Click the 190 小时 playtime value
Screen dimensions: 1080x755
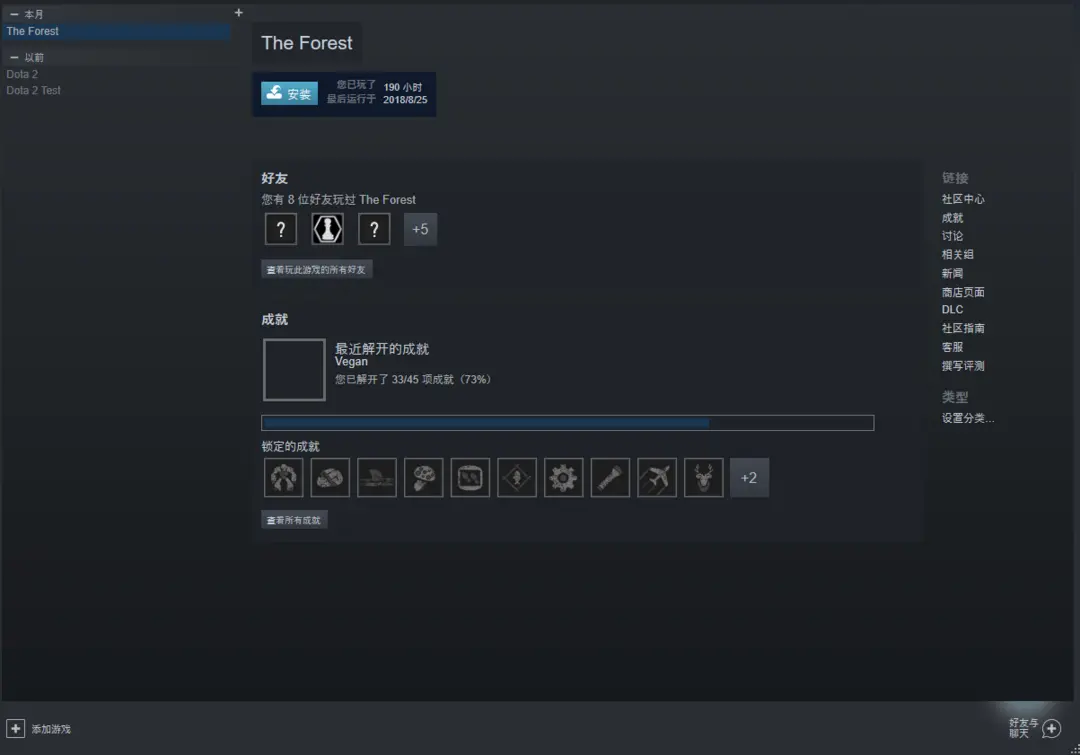pos(403,87)
